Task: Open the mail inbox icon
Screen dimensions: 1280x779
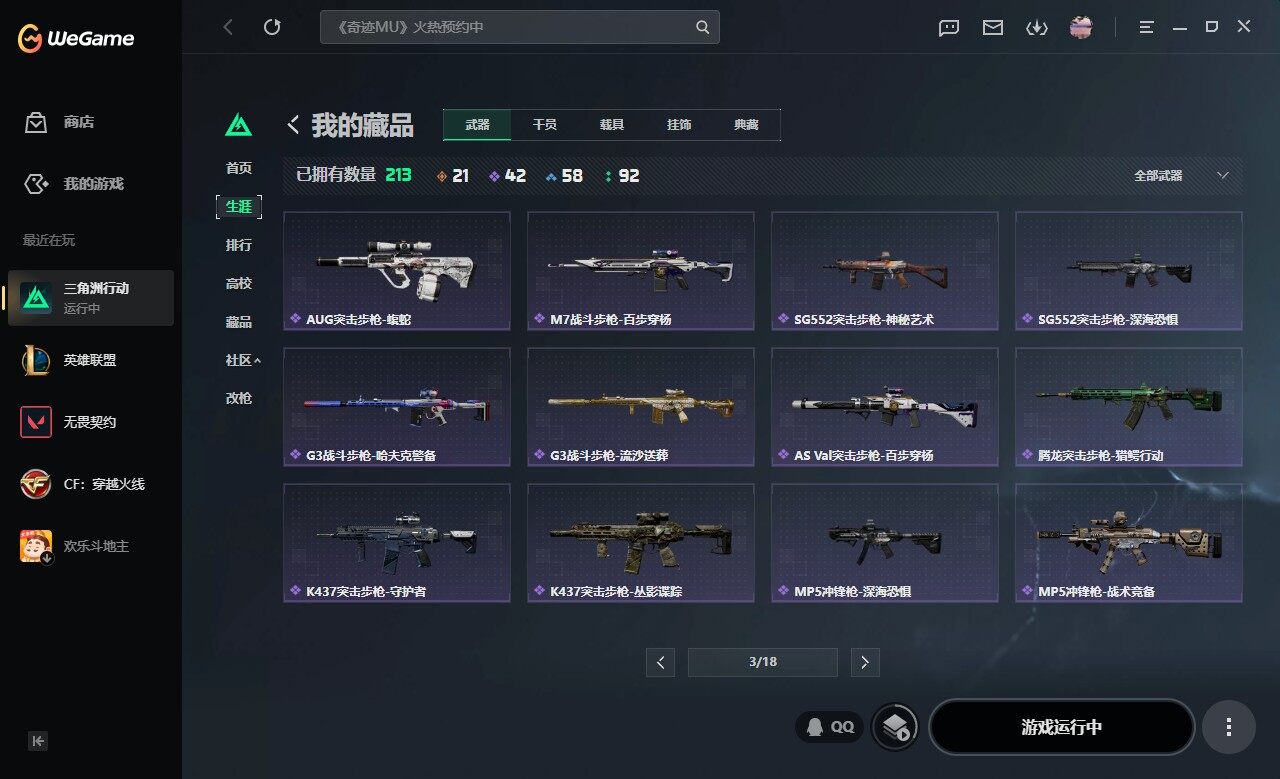Action: [993, 28]
